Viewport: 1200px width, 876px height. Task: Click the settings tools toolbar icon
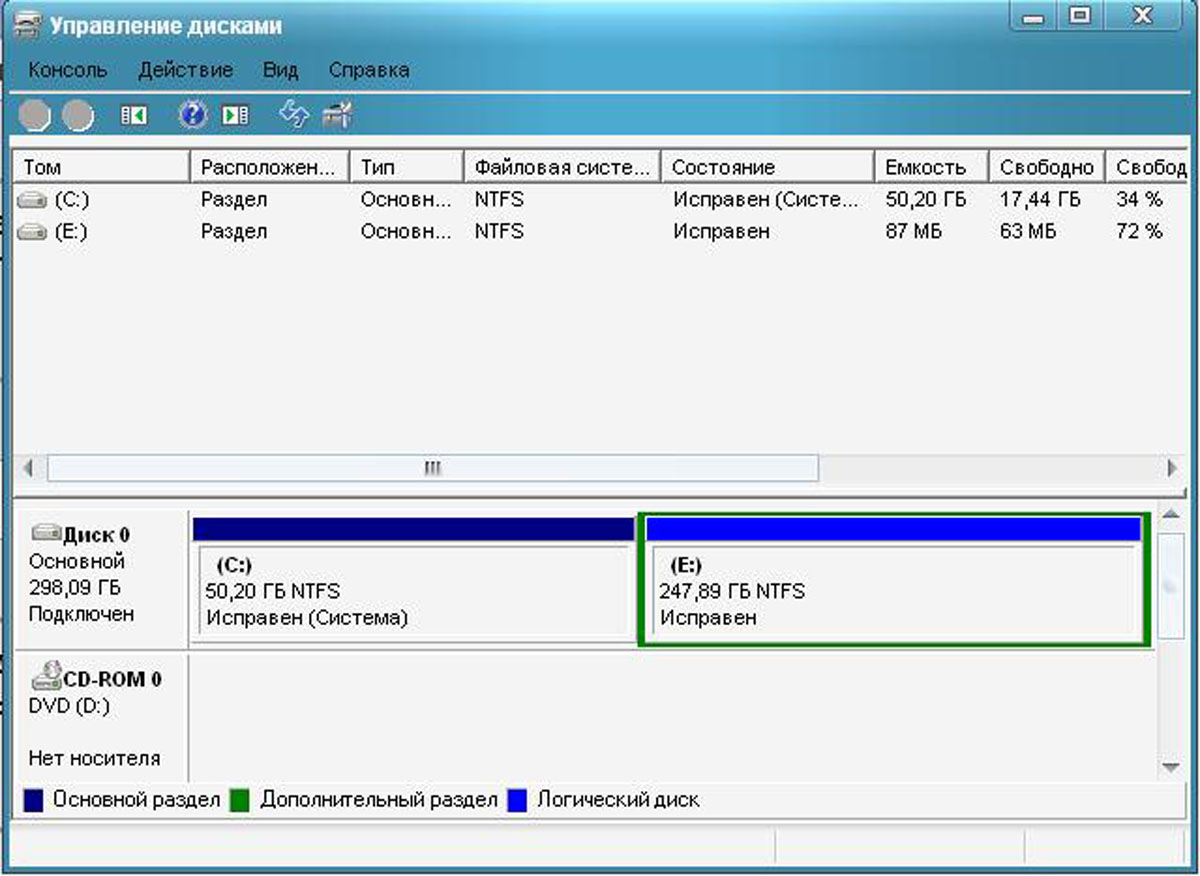click(337, 115)
